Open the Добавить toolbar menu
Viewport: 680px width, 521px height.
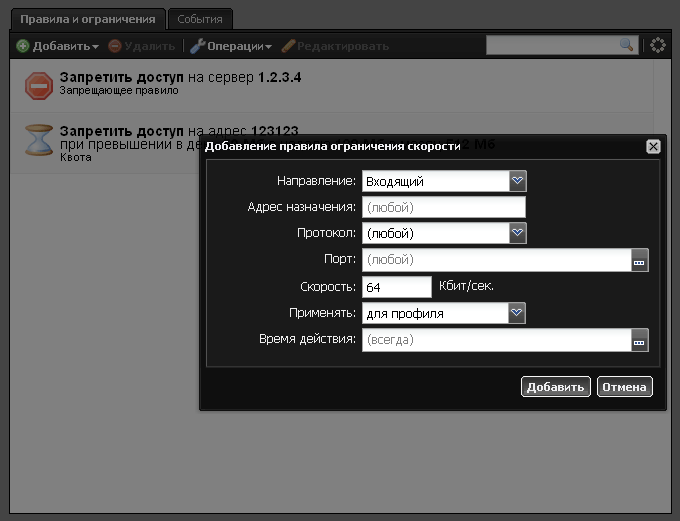point(58,46)
